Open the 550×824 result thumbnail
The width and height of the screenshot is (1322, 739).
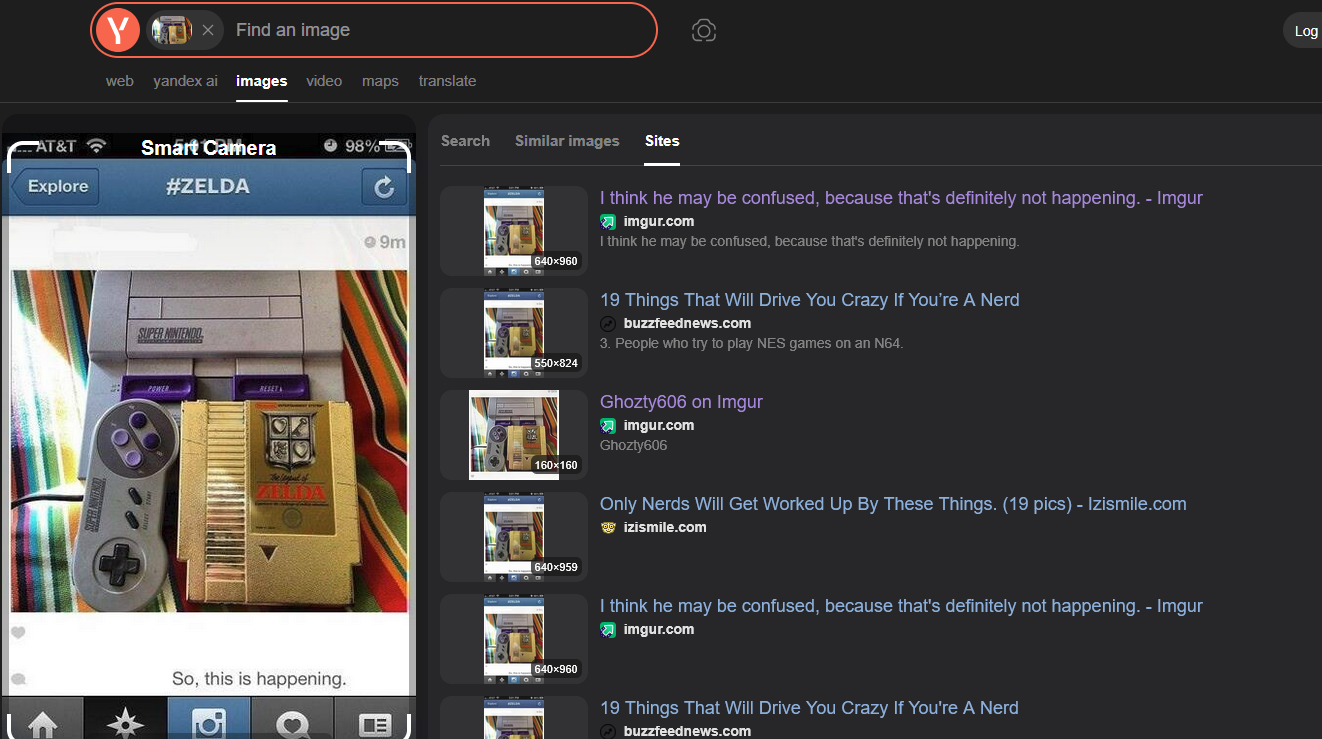514,333
